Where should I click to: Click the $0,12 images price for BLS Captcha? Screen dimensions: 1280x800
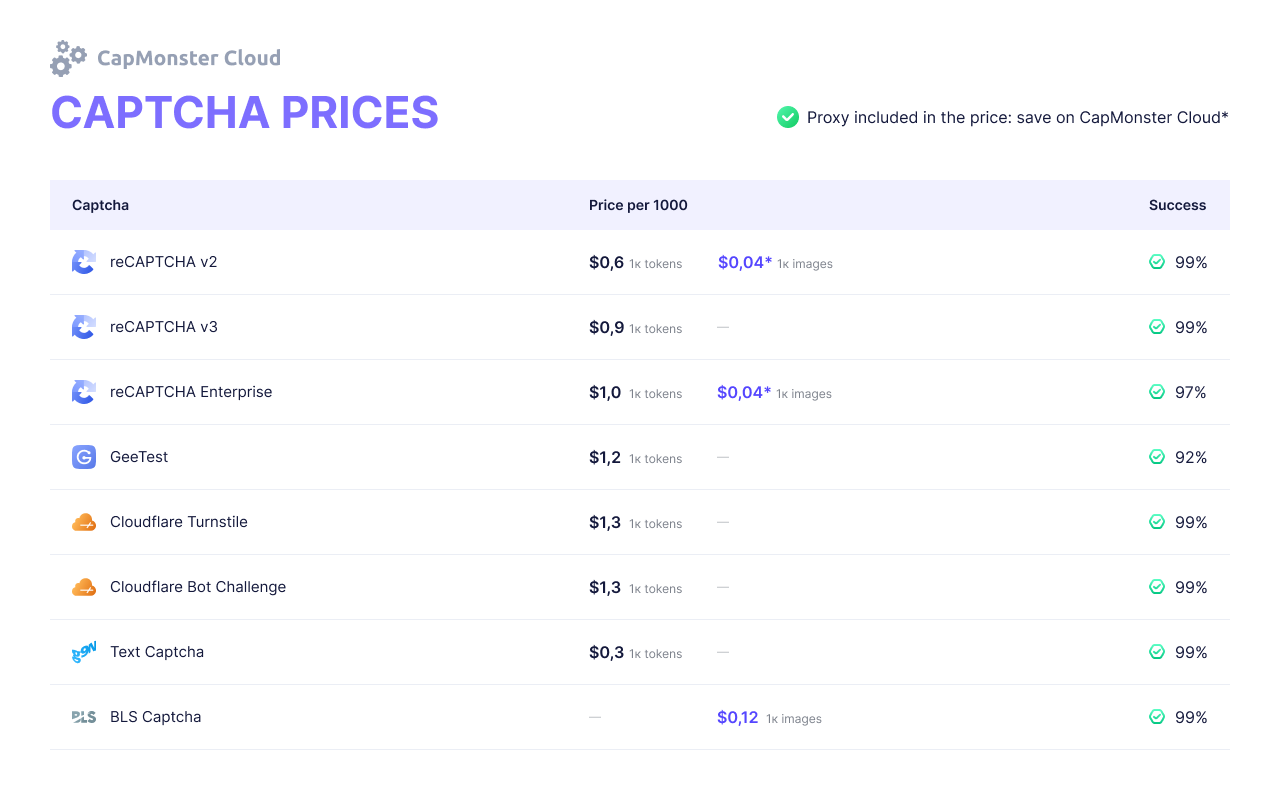click(738, 718)
